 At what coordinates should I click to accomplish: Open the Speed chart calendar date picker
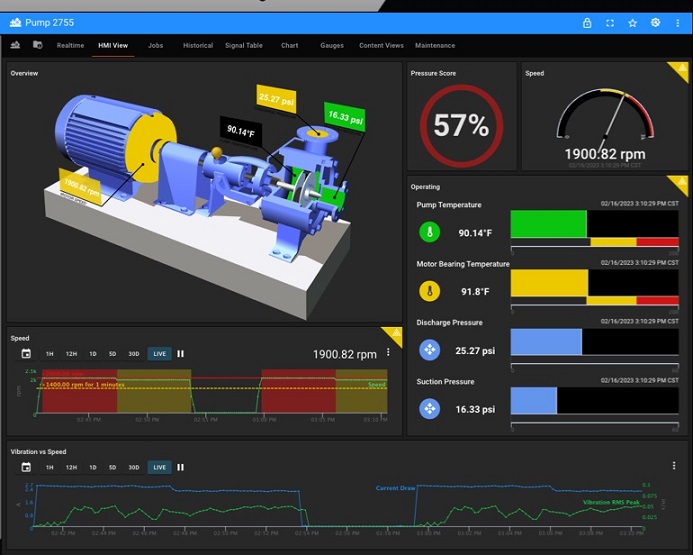[26, 354]
